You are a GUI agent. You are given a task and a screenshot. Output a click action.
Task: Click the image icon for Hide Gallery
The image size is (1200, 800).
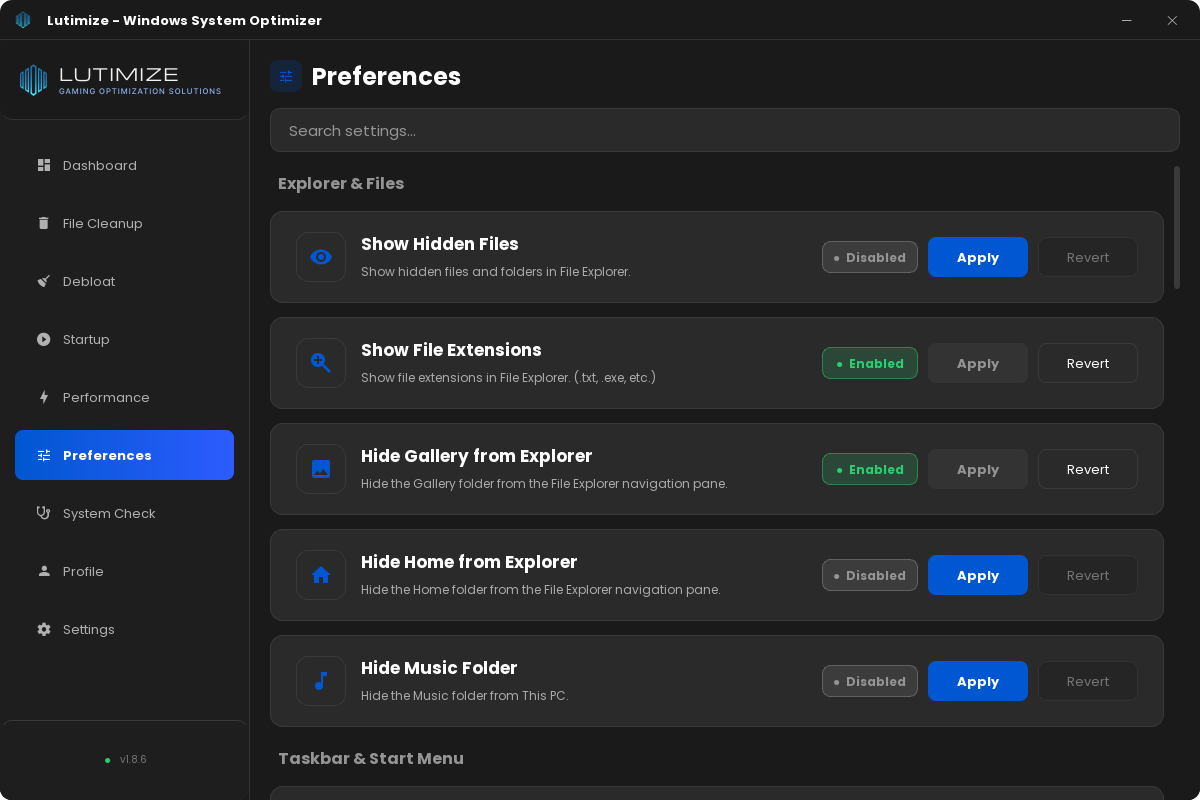321,469
